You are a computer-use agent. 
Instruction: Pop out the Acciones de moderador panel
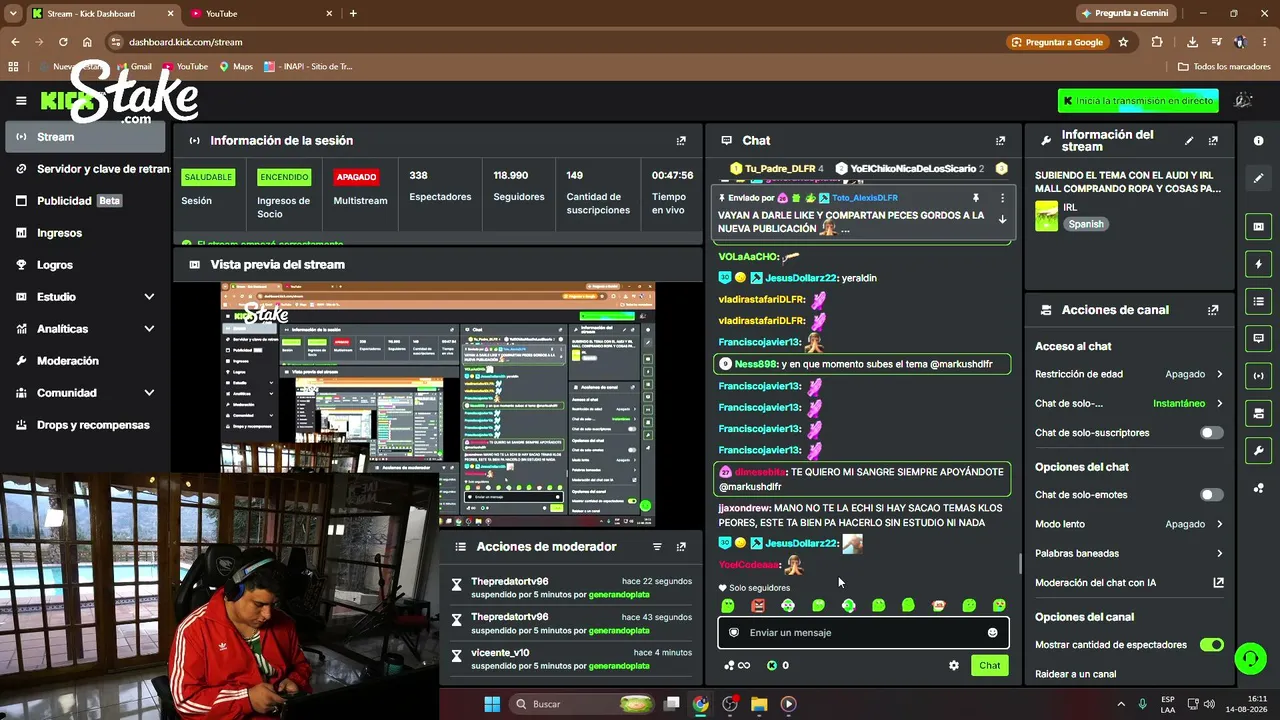tap(681, 547)
